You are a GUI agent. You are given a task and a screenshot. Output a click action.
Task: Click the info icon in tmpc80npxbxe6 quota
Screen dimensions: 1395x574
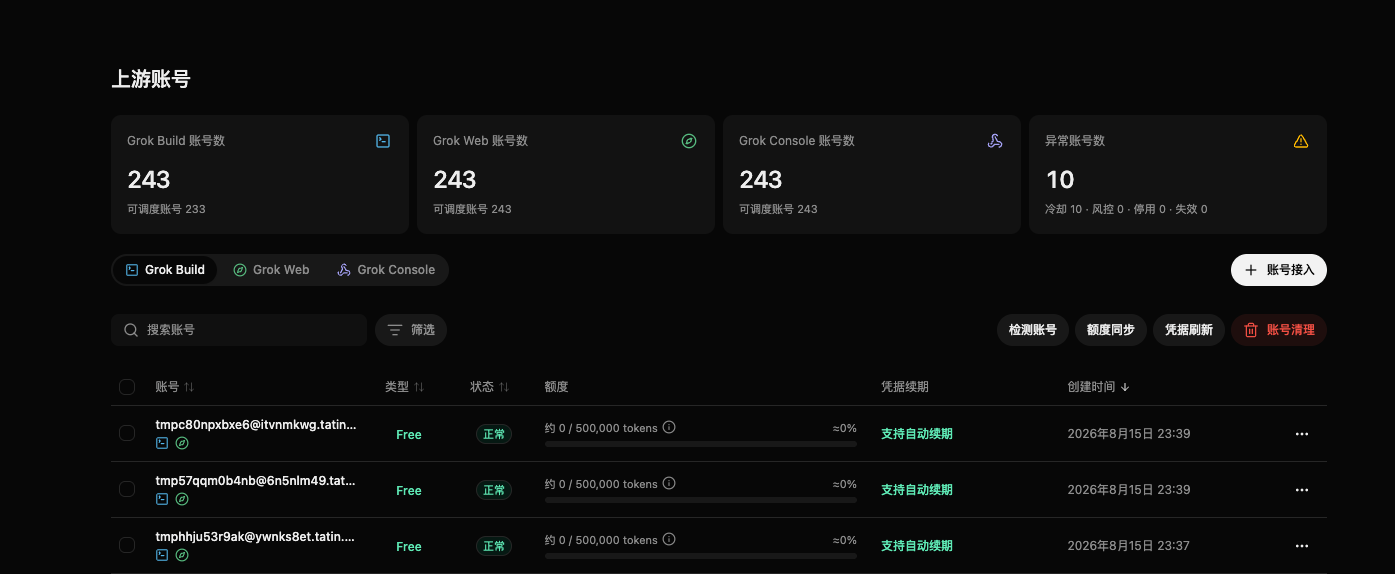669,427
